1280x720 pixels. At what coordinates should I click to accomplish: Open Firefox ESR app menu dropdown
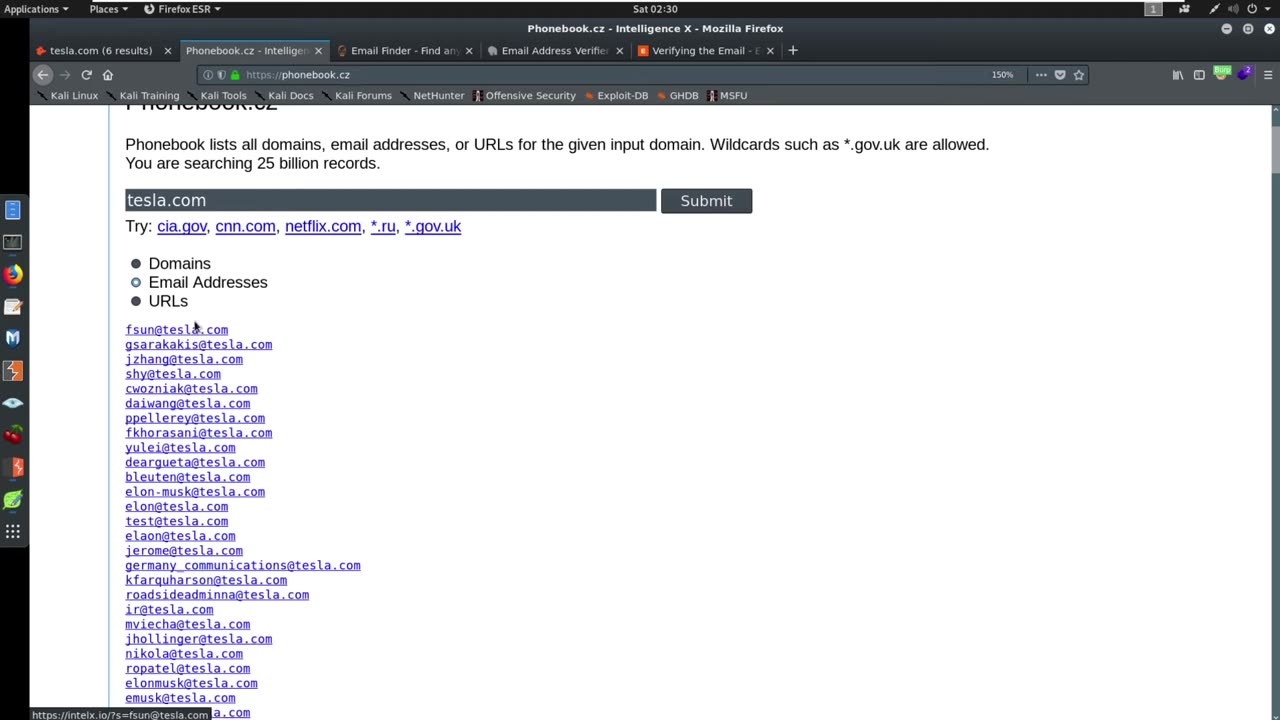point(182,9)
